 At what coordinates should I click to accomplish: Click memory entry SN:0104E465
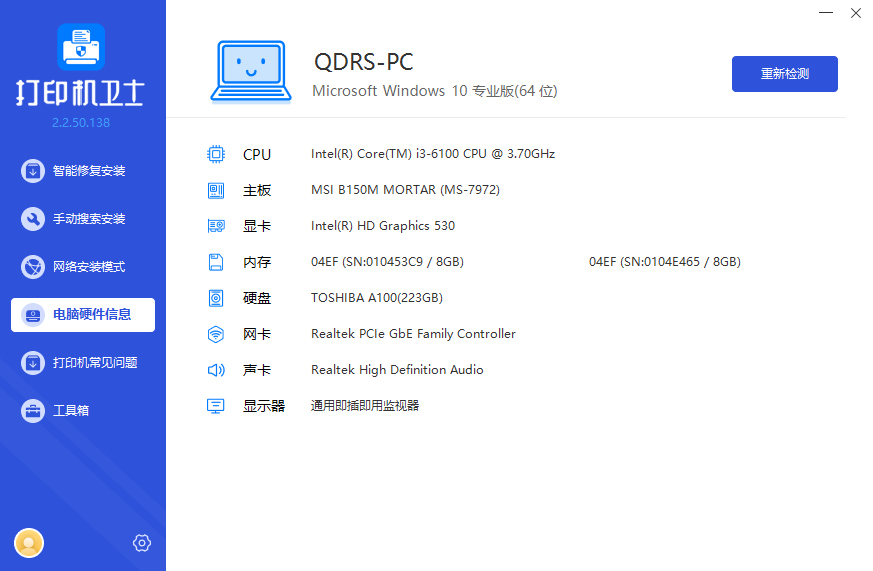click(665, 262)
